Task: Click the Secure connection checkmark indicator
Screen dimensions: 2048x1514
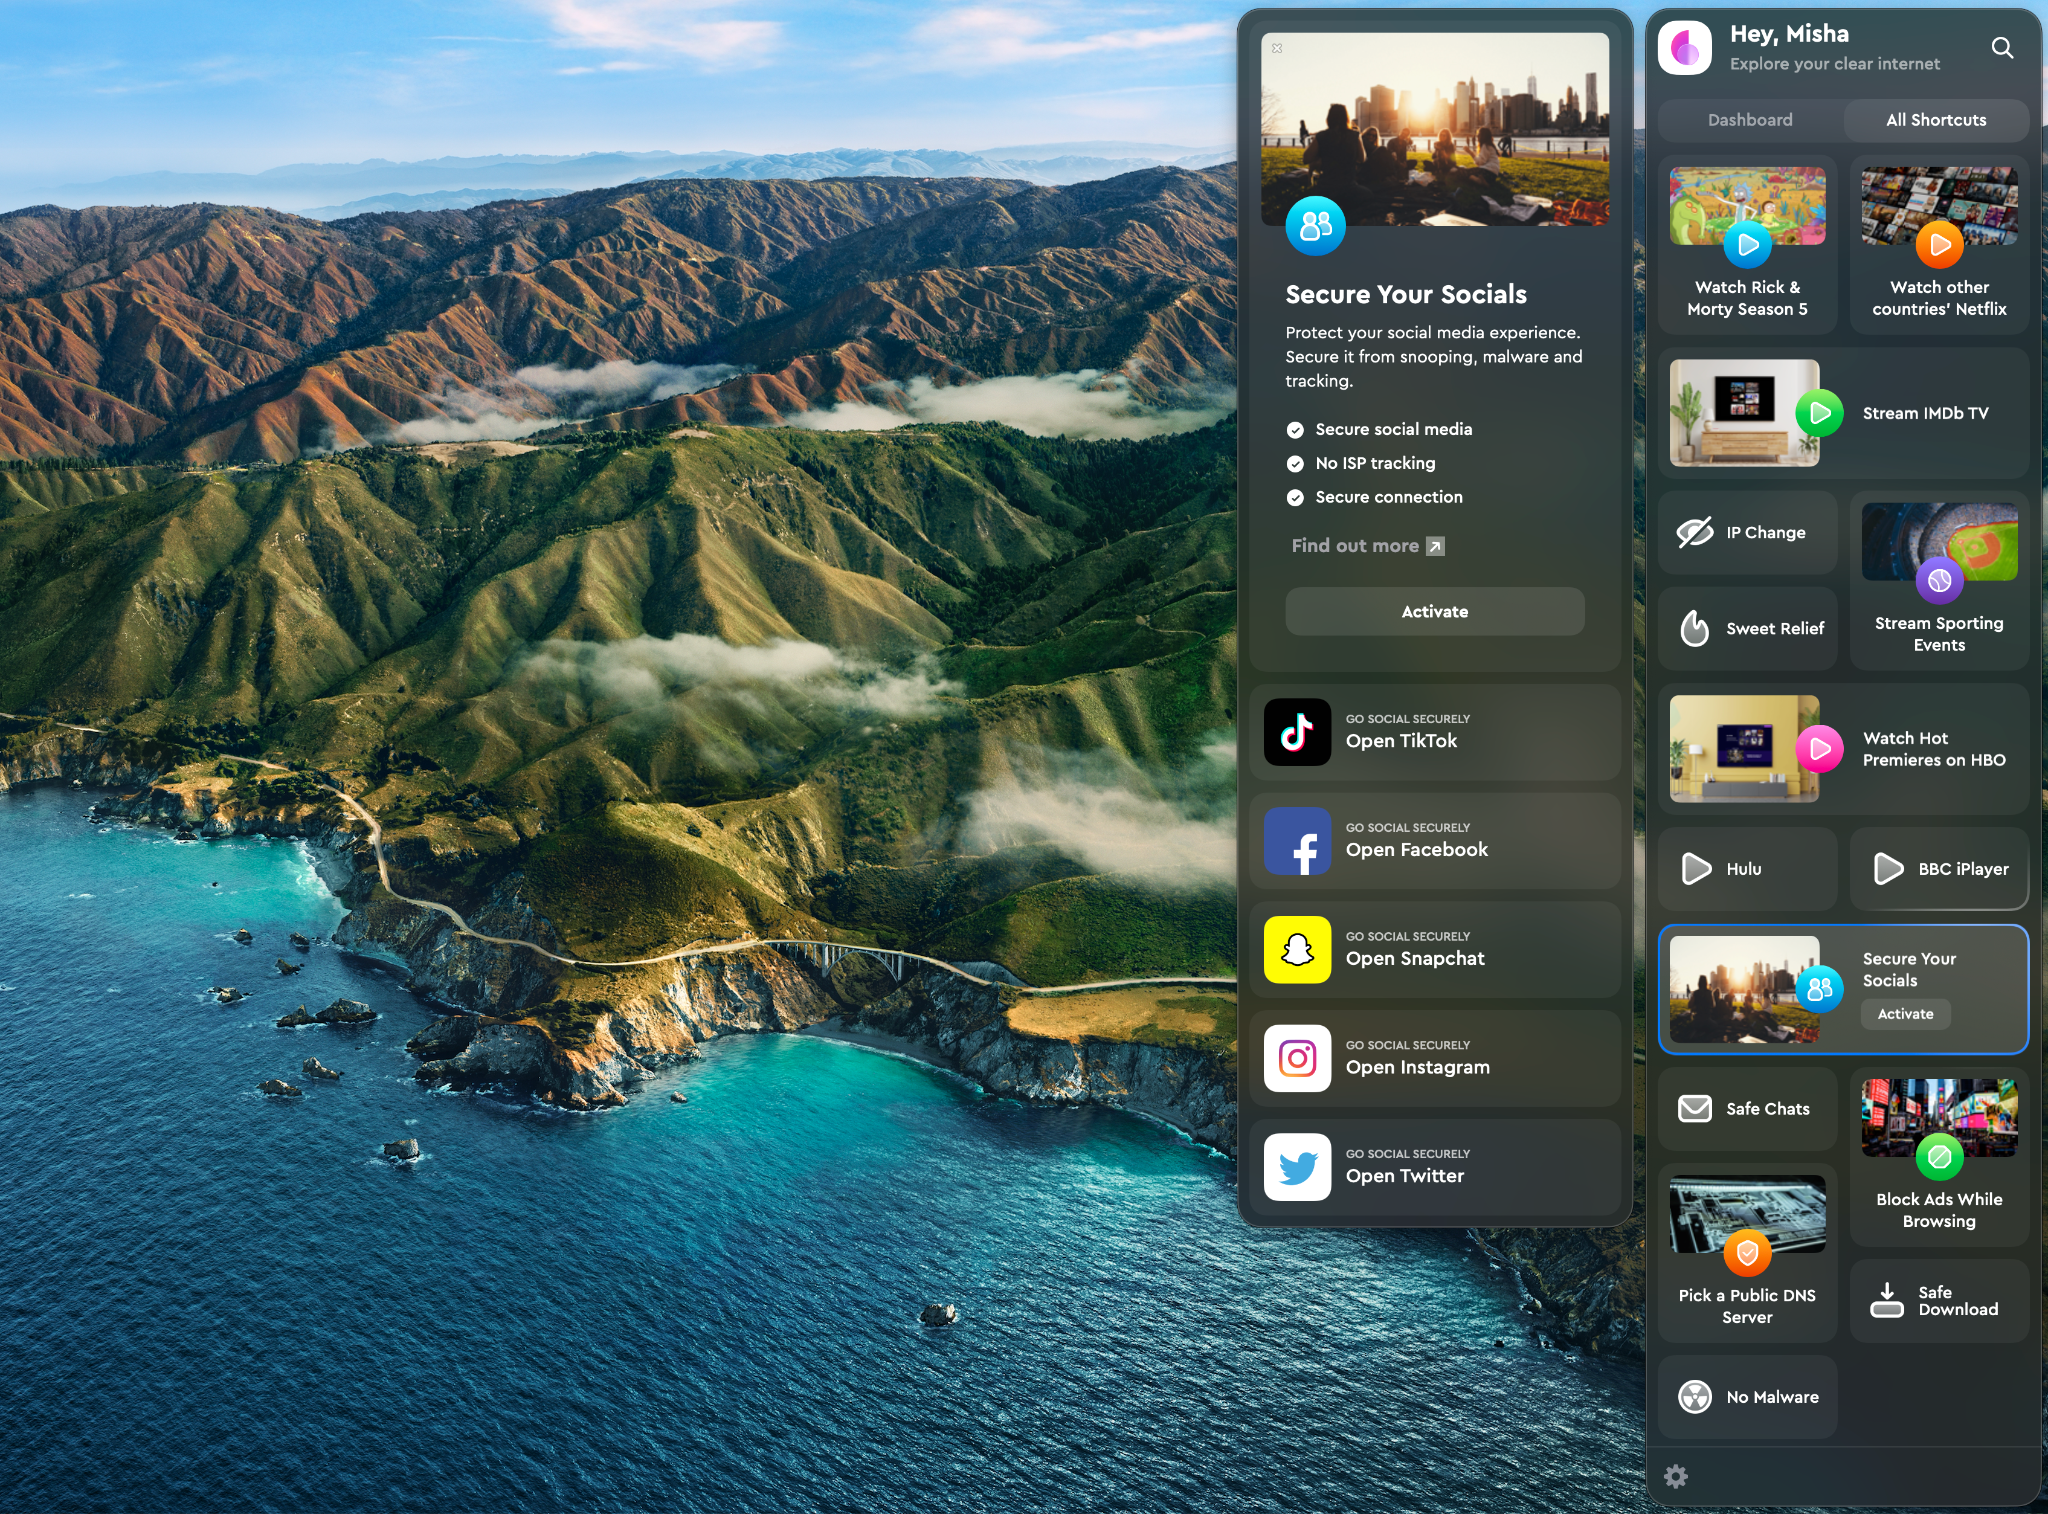Action: [x=1296, y=498]
